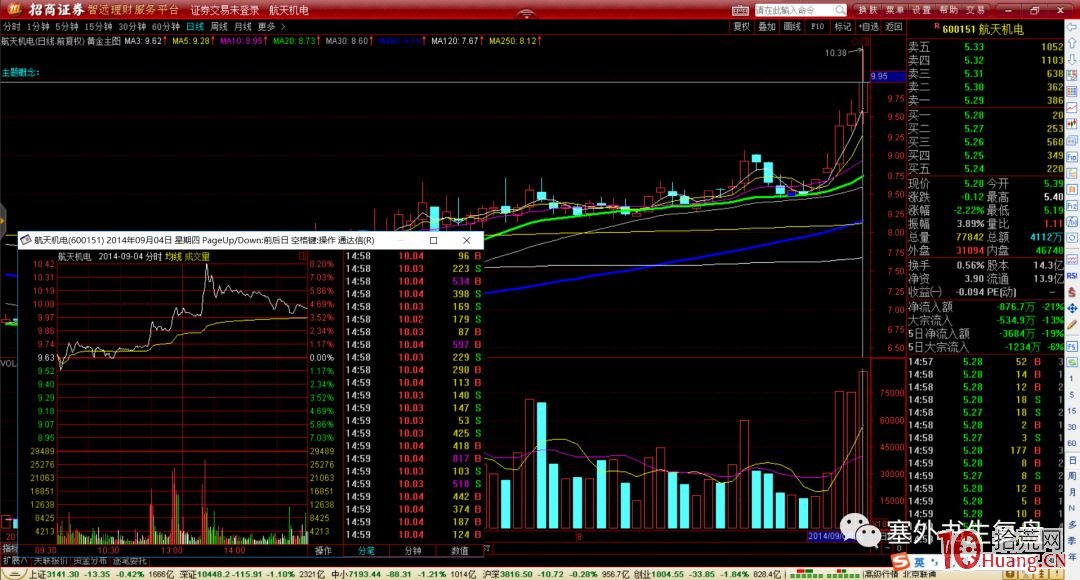The image size is (1080, 580).
Task: Click the search magnifier in the command box
Action: point(840,10)
